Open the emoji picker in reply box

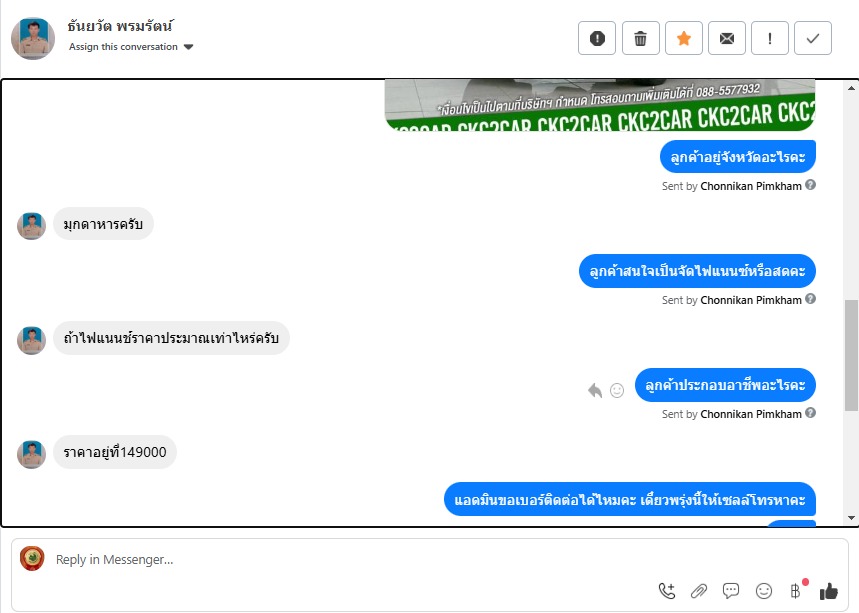pyautogui.click(x=764, y=591)
